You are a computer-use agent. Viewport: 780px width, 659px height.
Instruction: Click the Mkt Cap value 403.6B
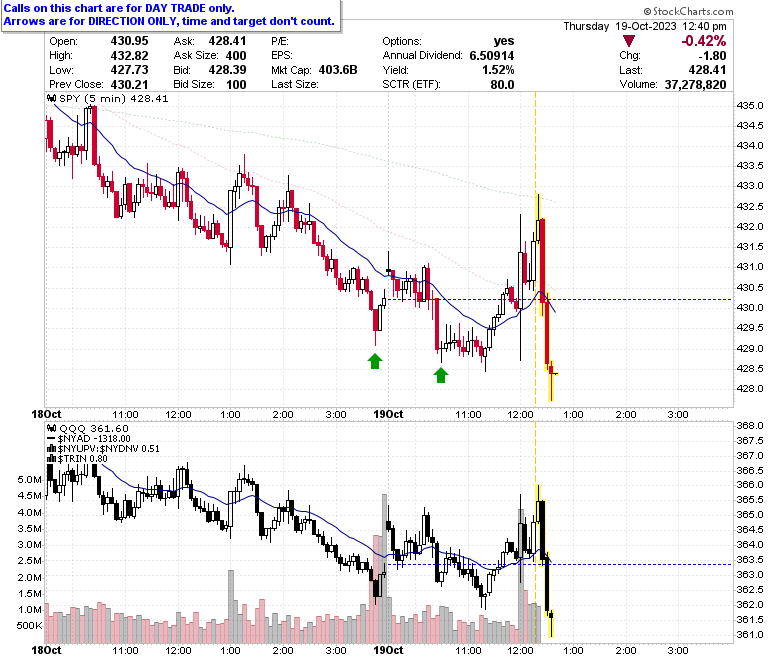point(338,70)
